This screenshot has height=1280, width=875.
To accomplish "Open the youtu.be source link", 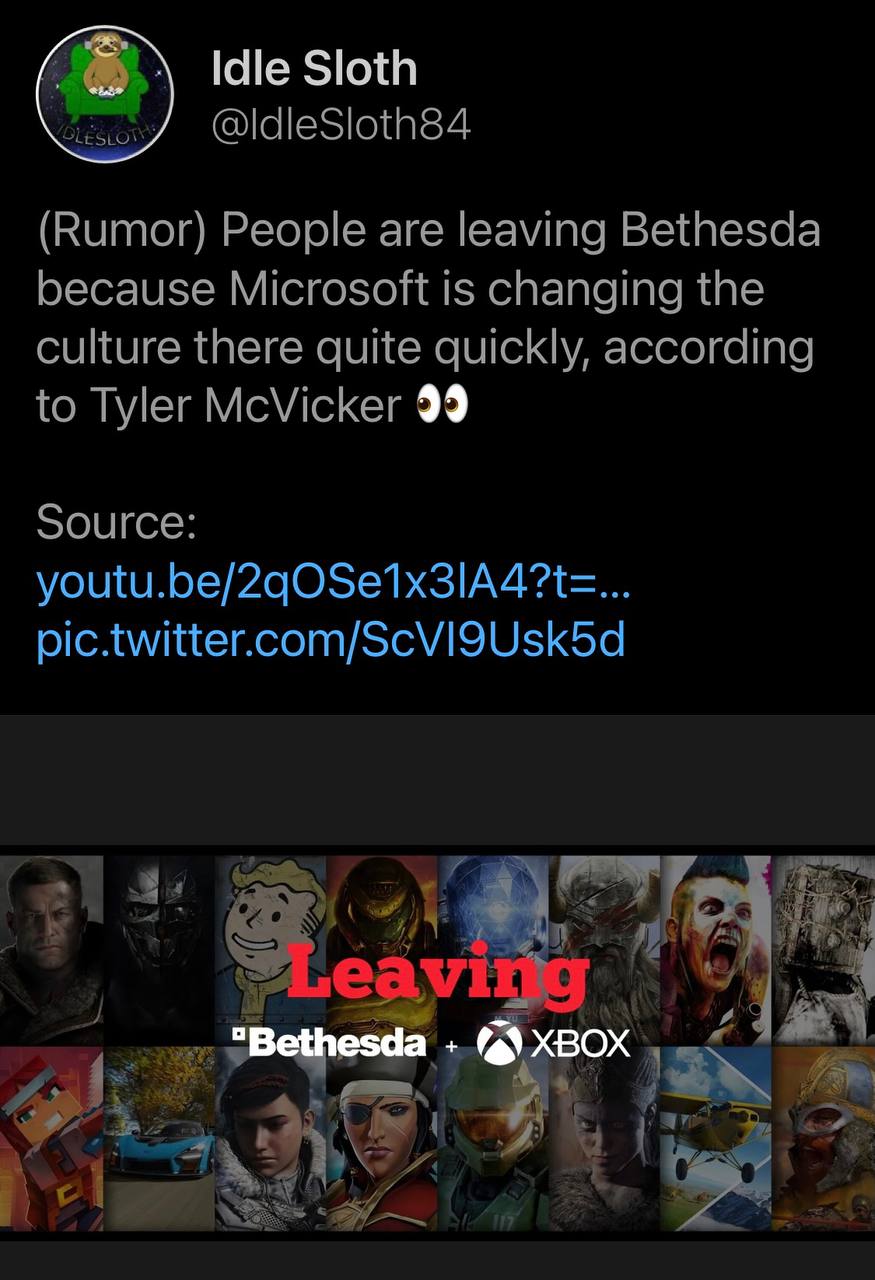I will click(333, 585).
